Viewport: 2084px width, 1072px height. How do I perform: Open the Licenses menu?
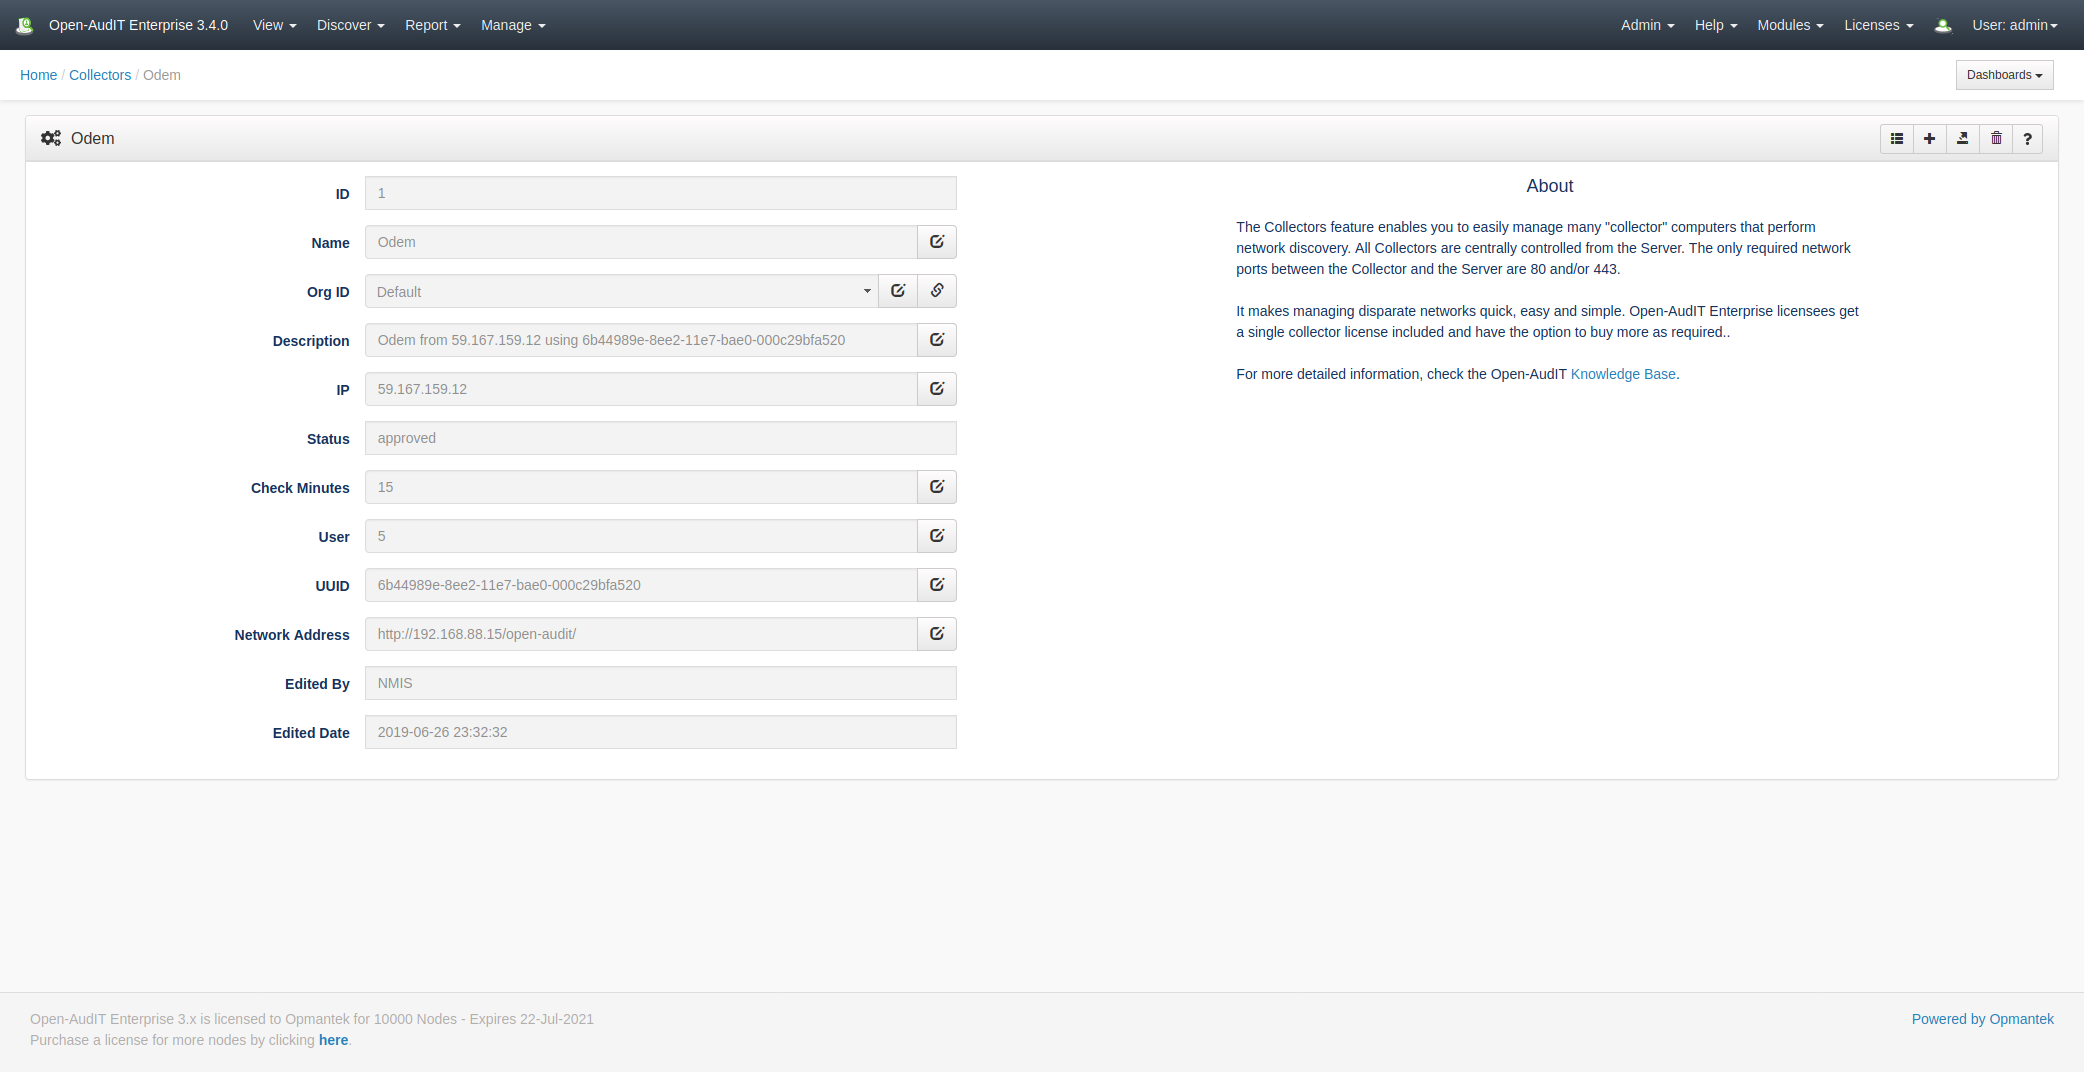click(1878, 25)
